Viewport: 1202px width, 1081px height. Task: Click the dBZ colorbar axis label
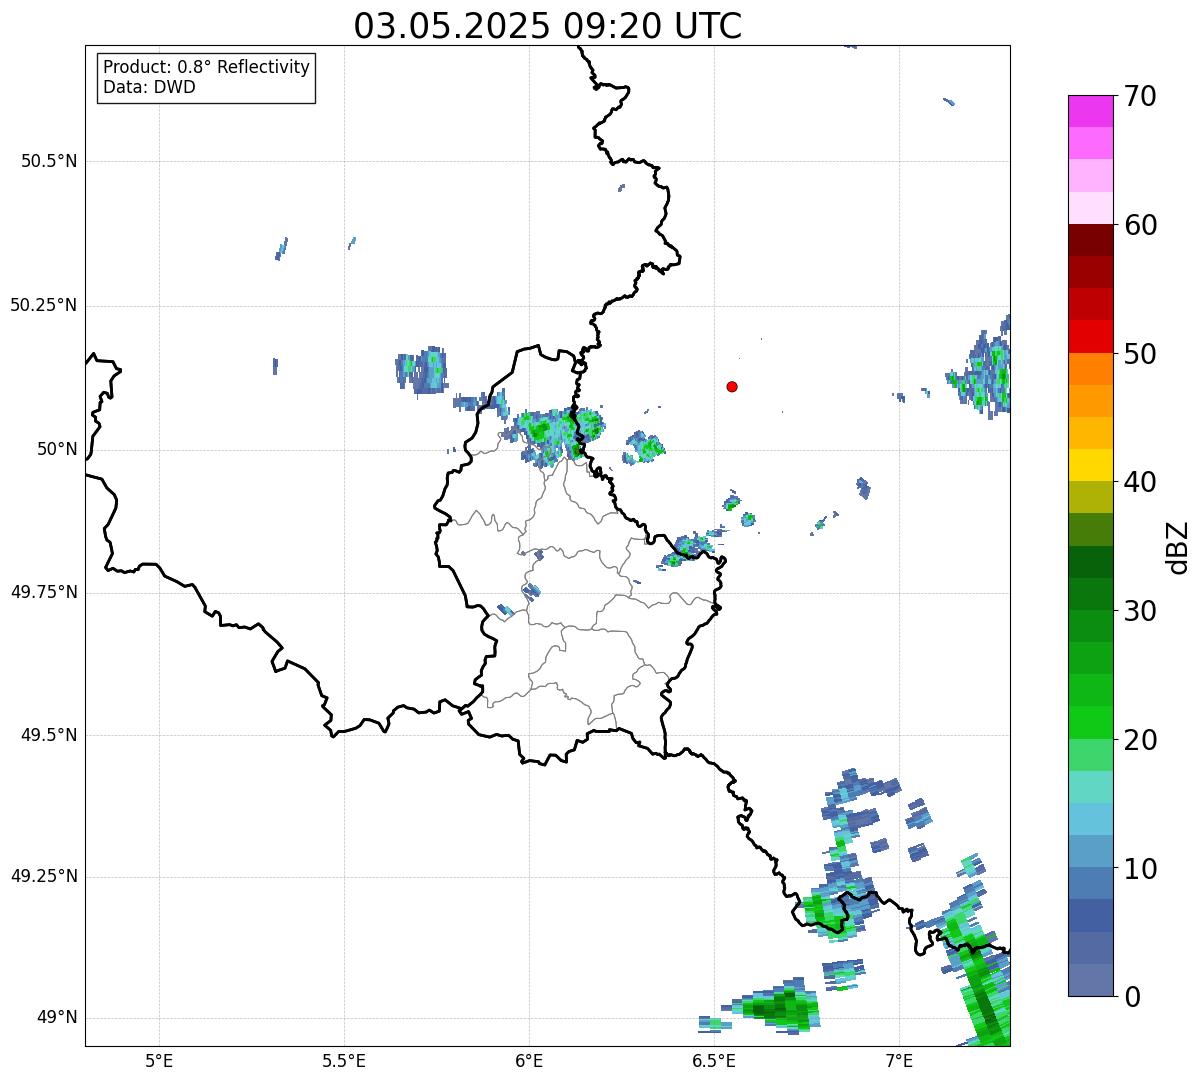[x=1178, y=546]
